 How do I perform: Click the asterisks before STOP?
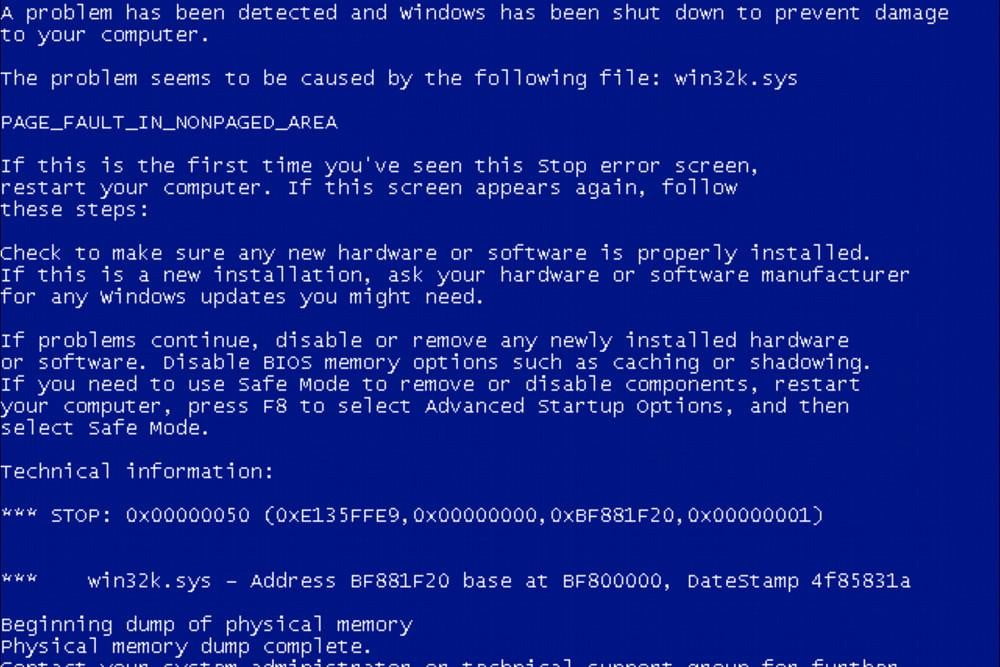[x=18, y=512]
